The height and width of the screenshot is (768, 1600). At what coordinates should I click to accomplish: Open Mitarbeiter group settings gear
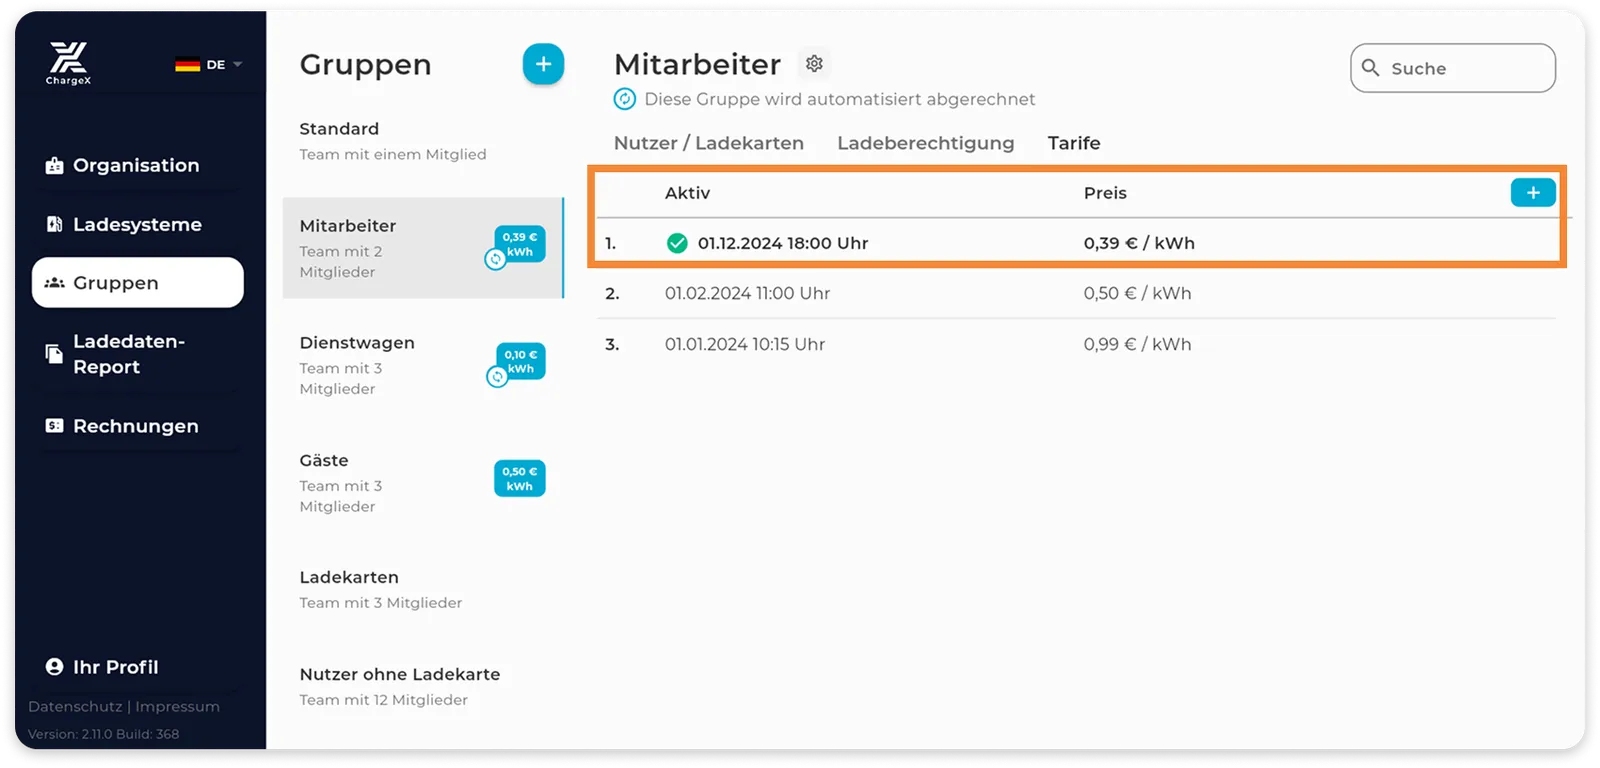814,64
